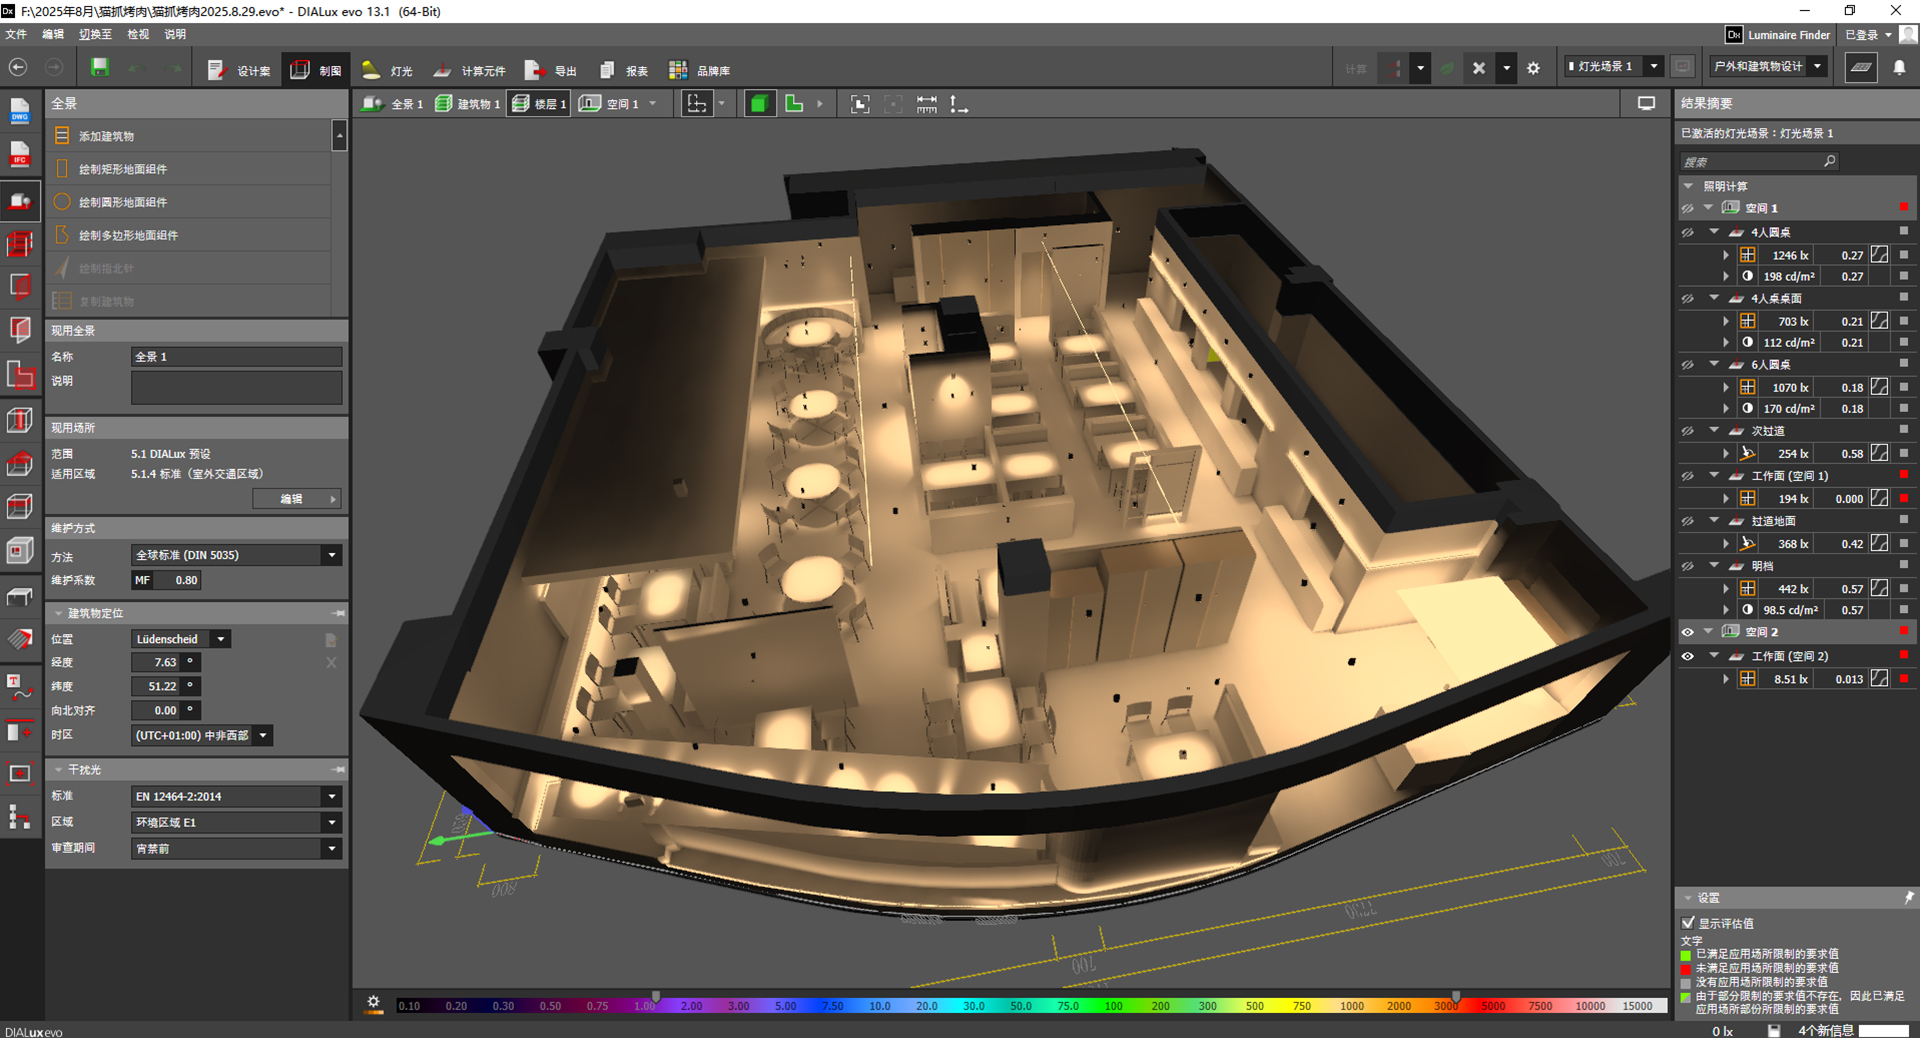Pin the 设置 panel
The image size is (1920, 1038).
click(1908, 898)
